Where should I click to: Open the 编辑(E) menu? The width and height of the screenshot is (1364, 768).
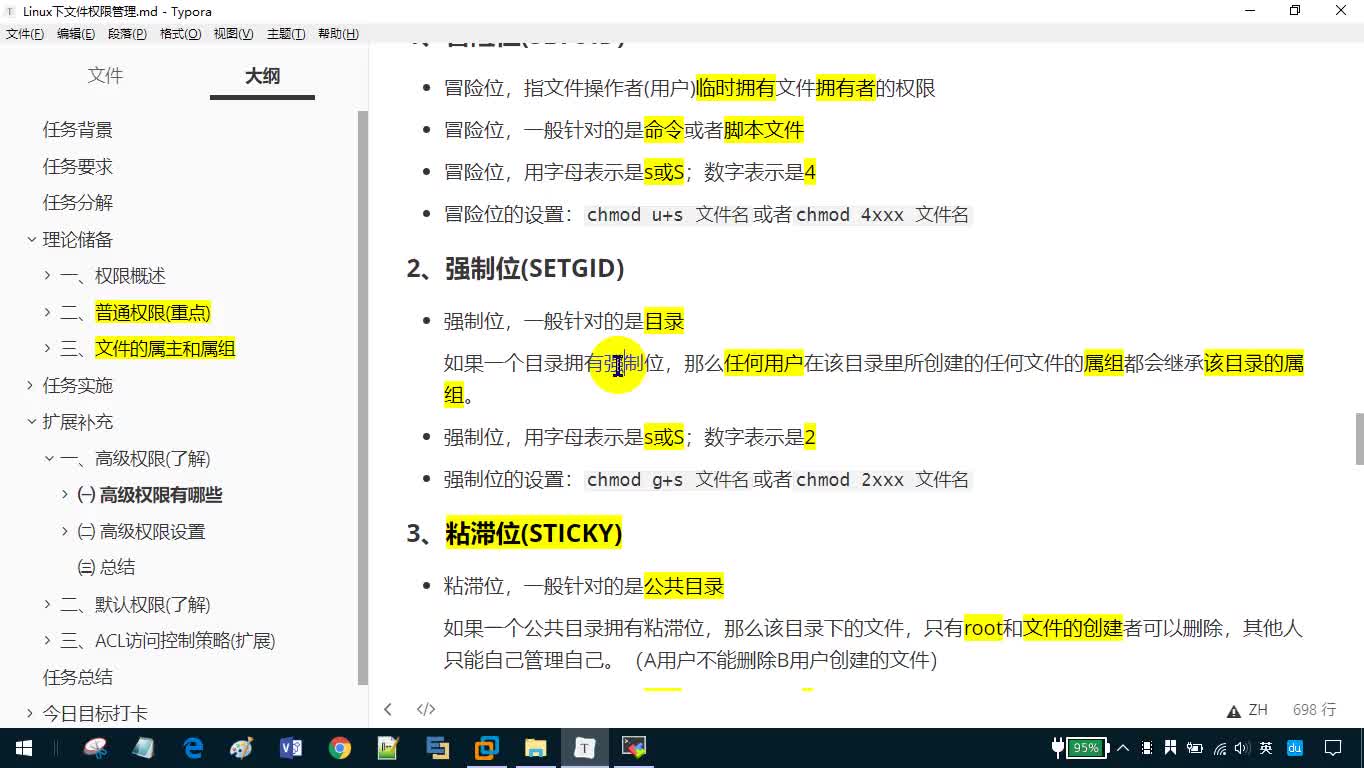[x=76, y=34]
